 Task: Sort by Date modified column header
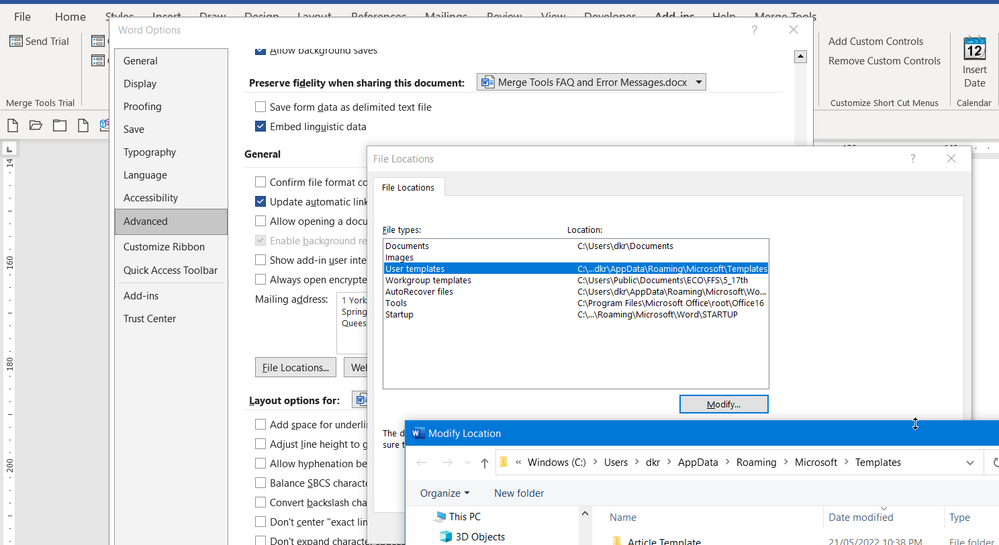click(884, 518)
